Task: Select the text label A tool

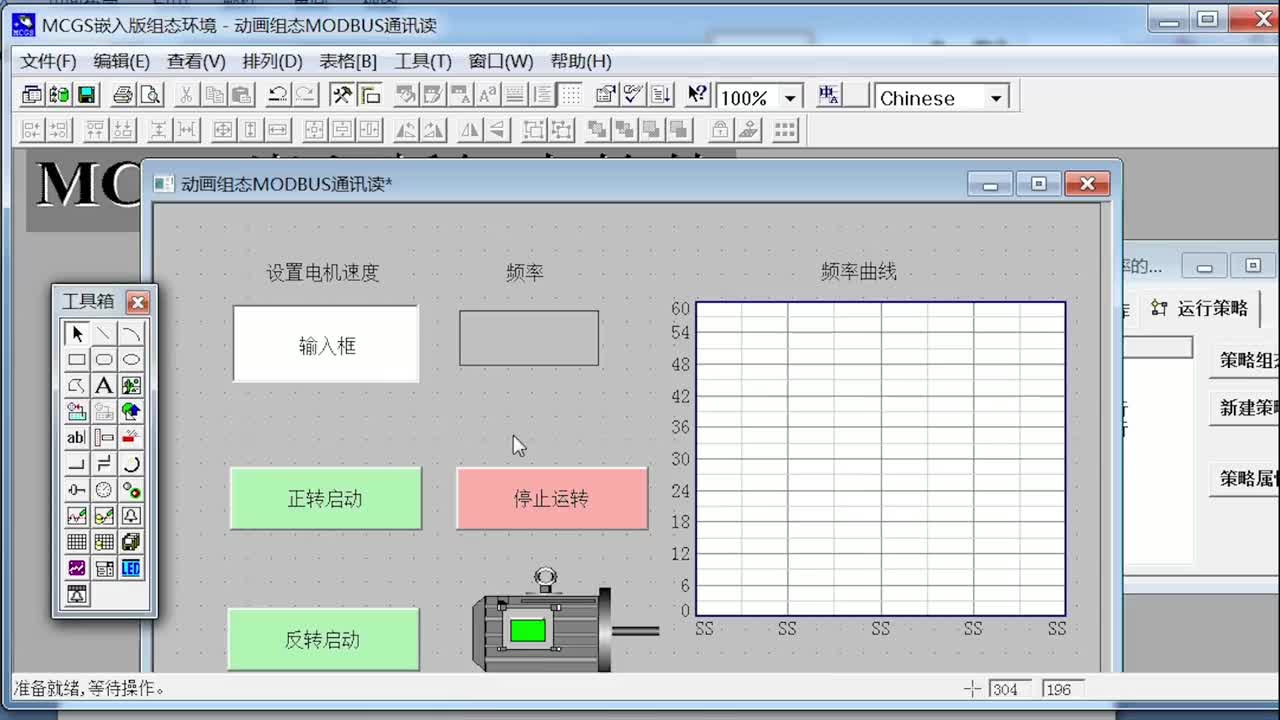Action: click(x=104, y=386)
